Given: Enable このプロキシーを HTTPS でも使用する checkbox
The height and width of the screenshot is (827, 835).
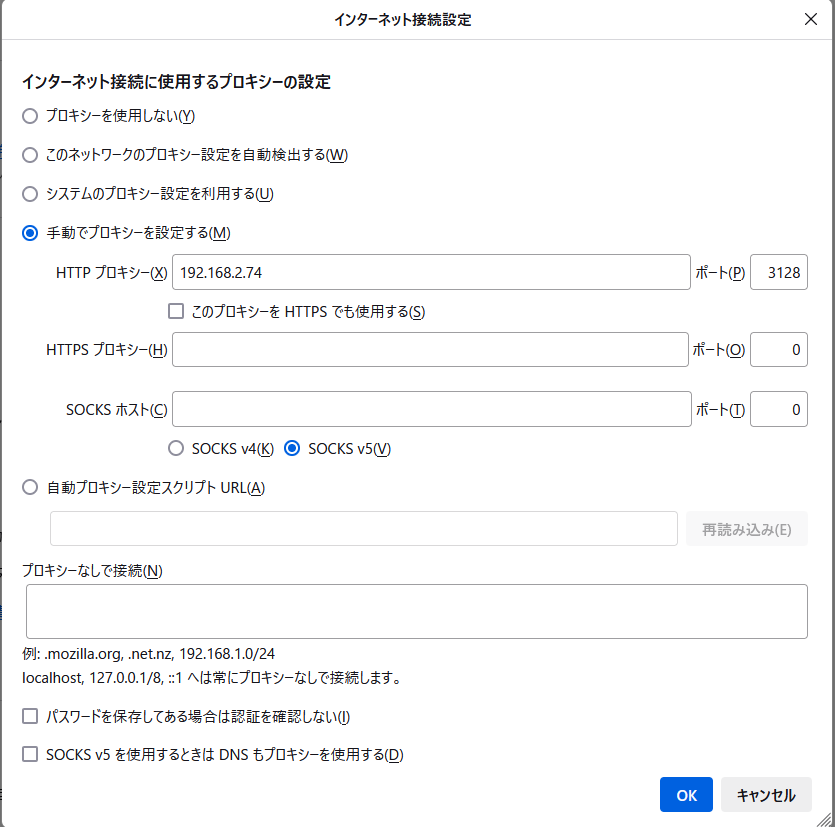Looking at the screenshot, I should [x=176, y=311].
